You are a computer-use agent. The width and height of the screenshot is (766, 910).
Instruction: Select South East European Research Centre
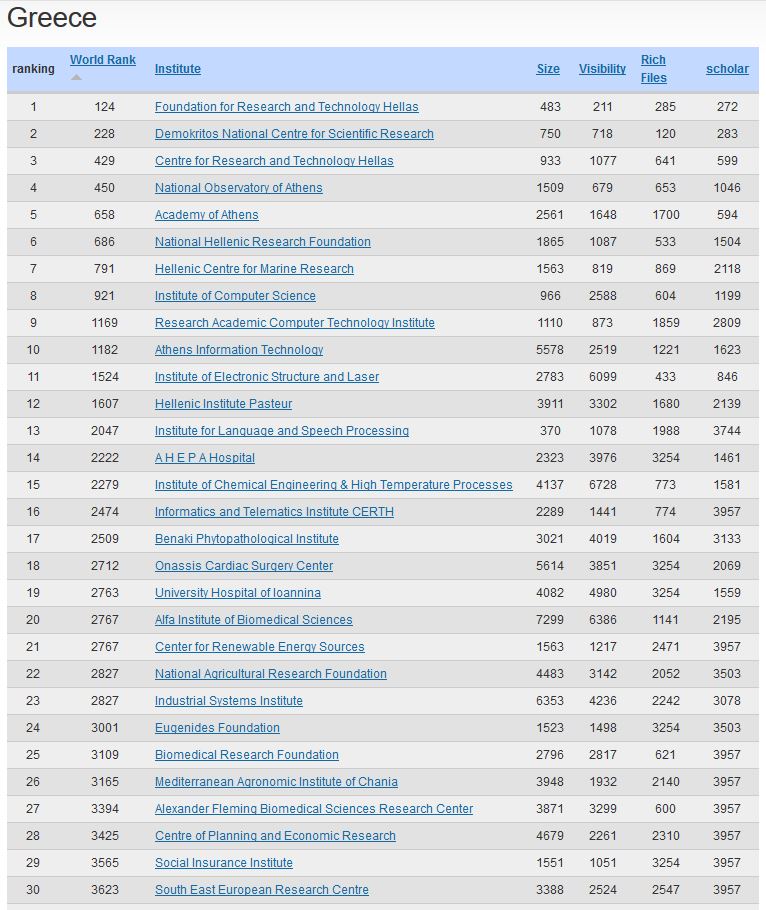click(x=261, y=890)
